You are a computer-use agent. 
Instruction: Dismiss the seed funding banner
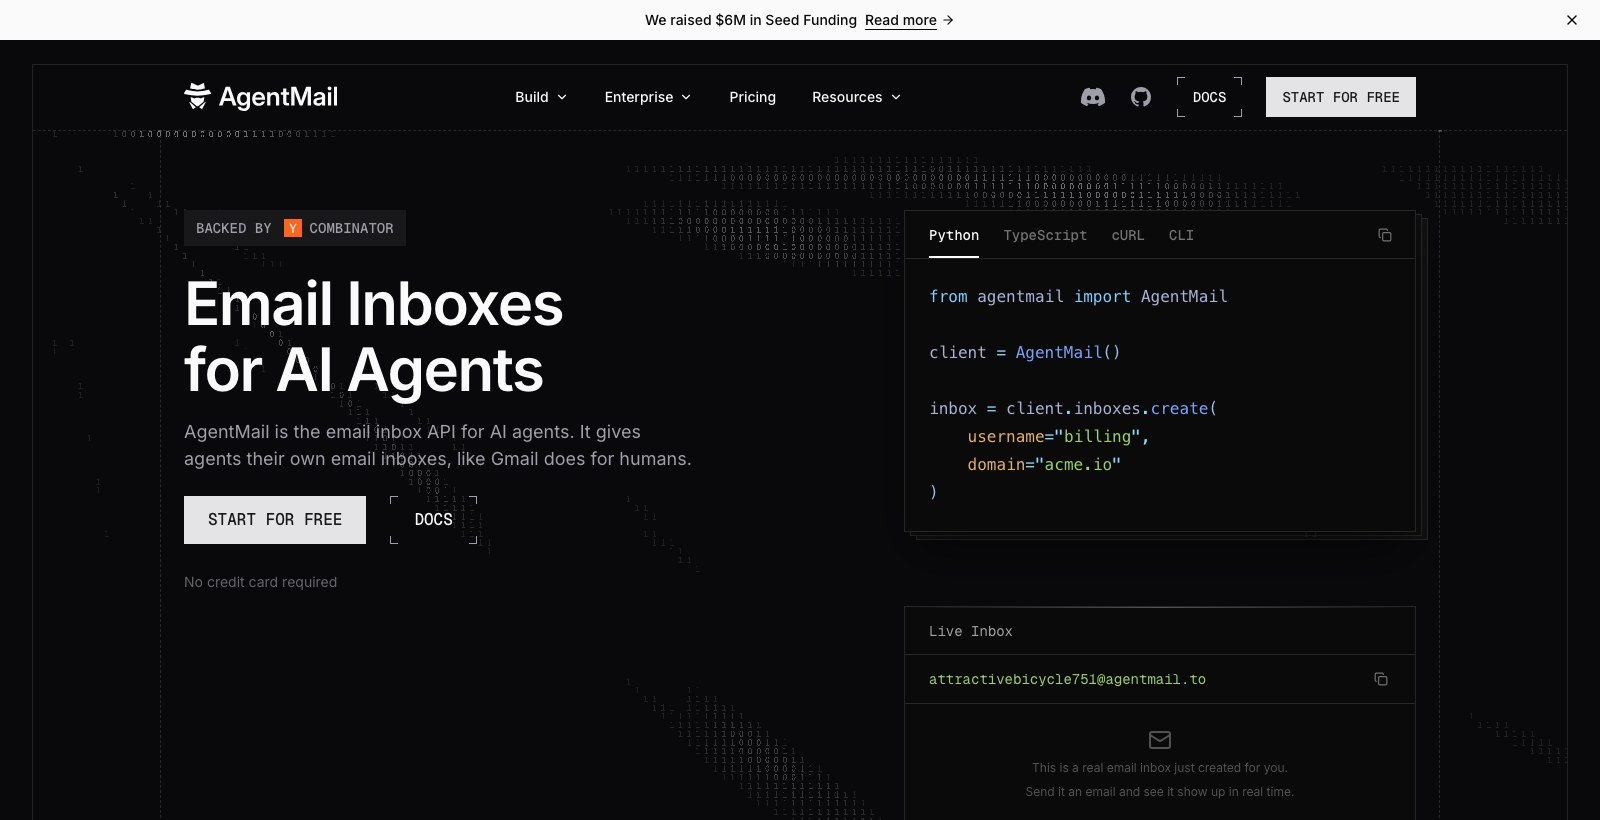point(1572,20)
